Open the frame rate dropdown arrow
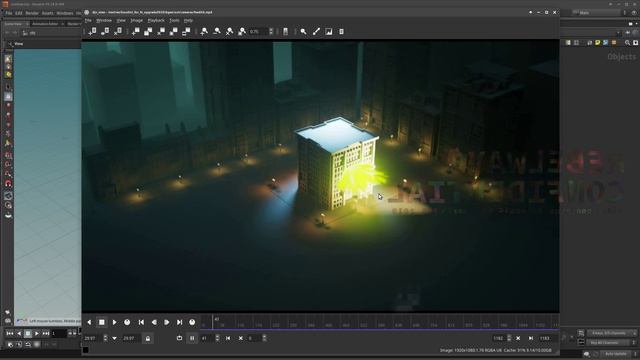640x360 pixels. coord(114,338)
